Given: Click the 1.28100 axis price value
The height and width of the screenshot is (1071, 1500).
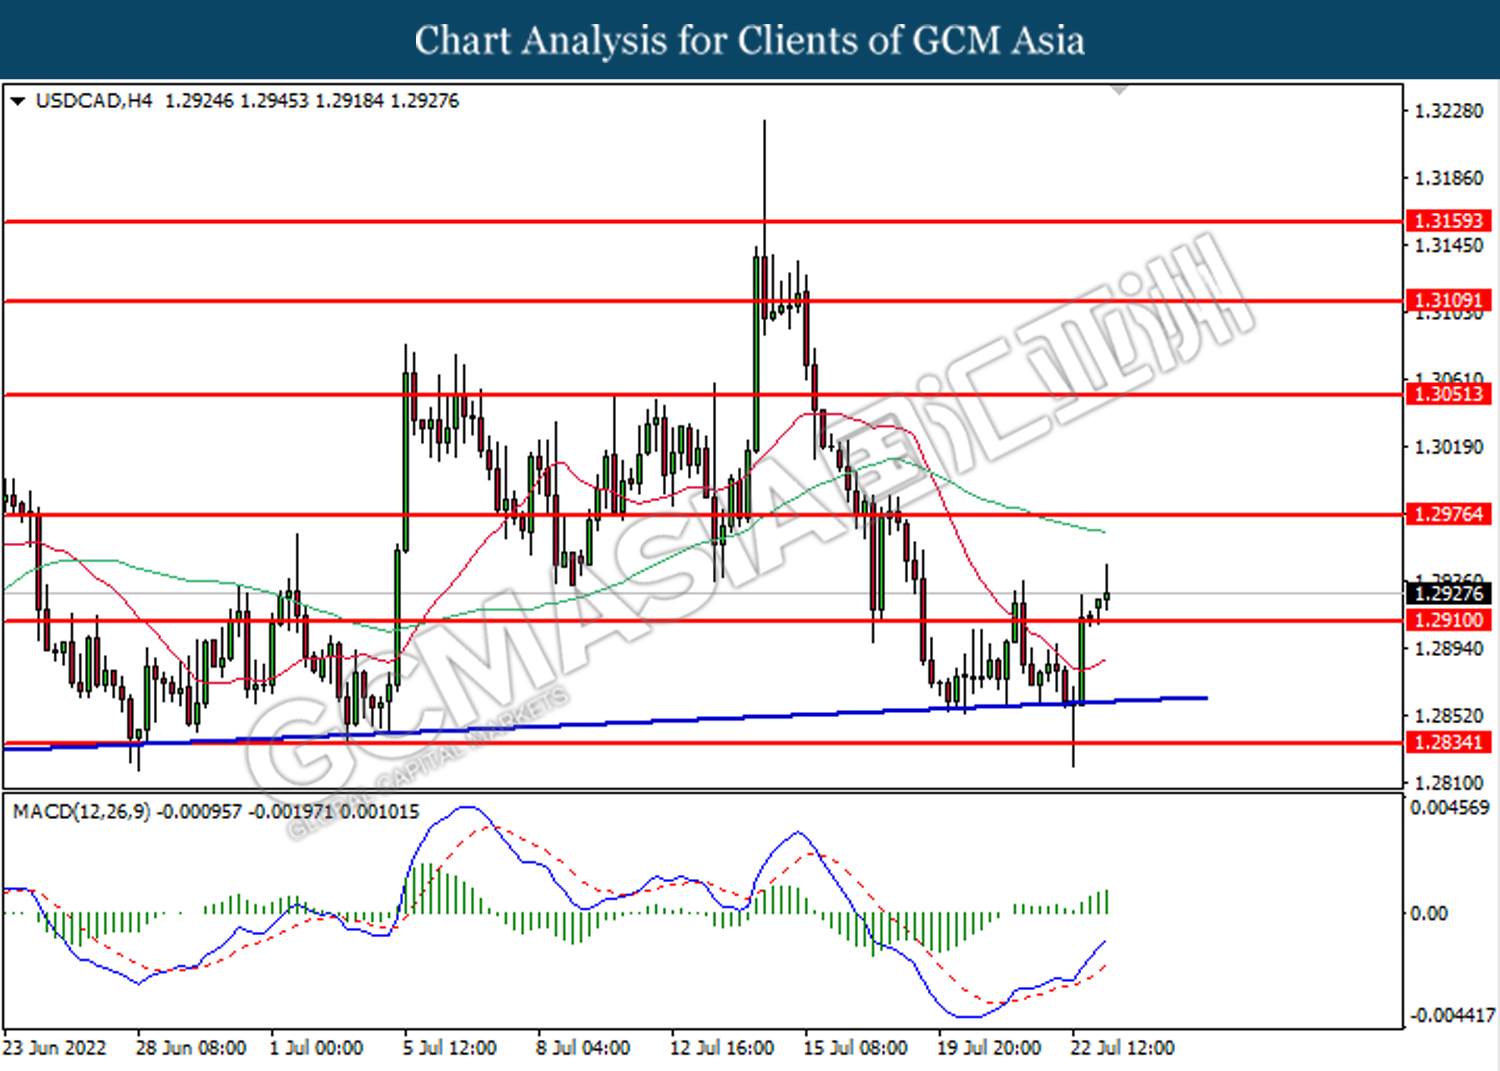Looking at the screenshot, I should (x=1449, y=783).
